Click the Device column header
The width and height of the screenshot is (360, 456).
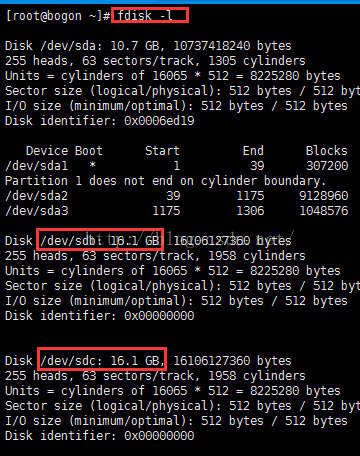tap(47, 151)
